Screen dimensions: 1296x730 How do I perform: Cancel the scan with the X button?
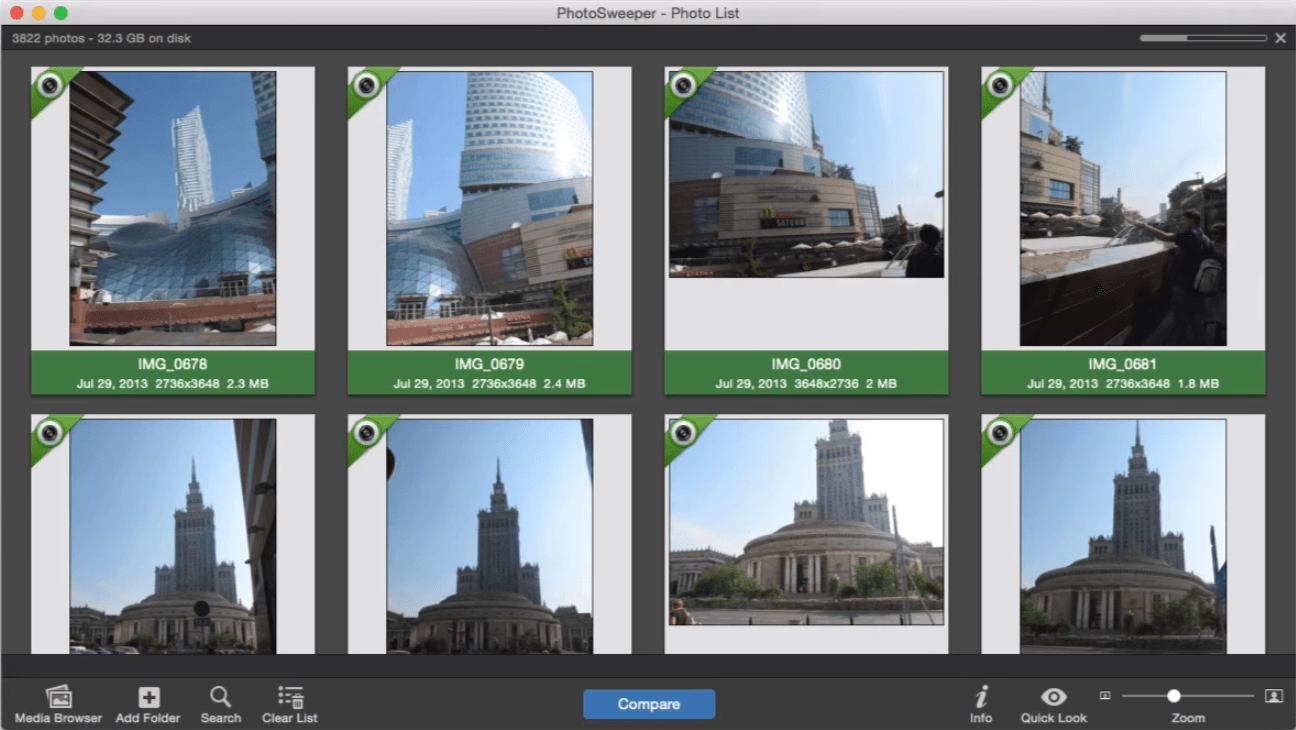click(1279, 37)
